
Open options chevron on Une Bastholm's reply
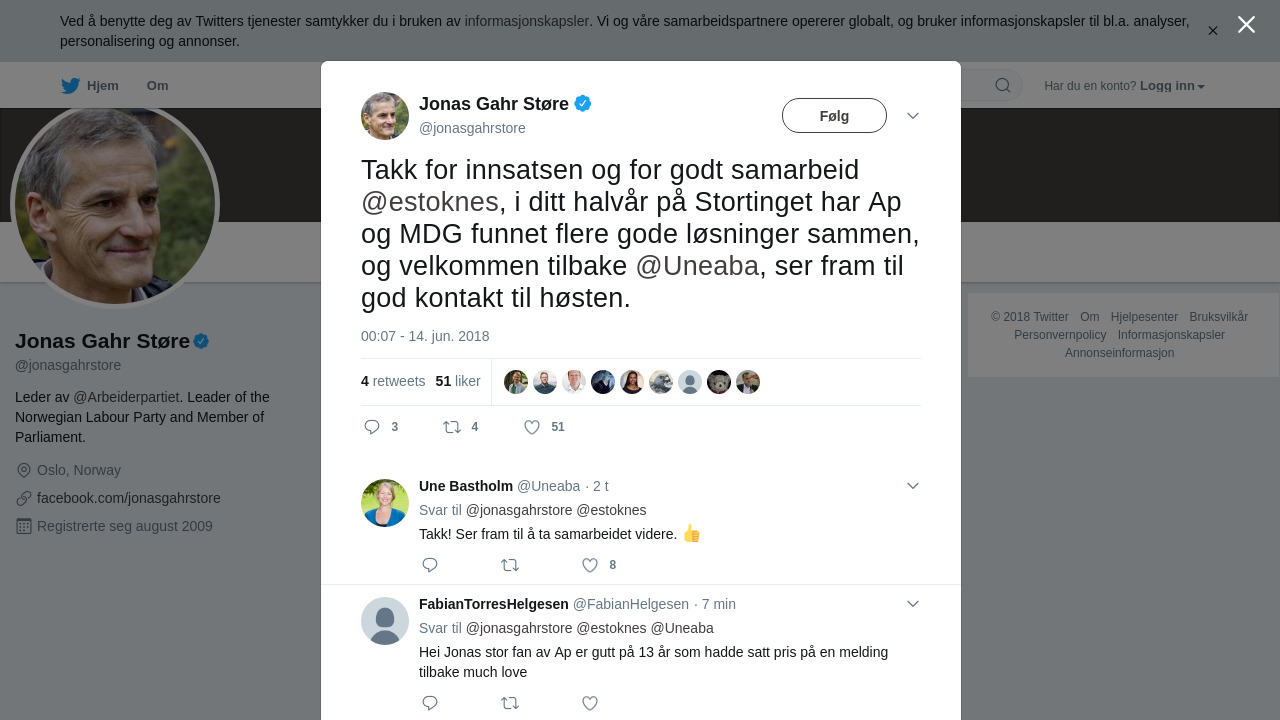click(912, 486)
